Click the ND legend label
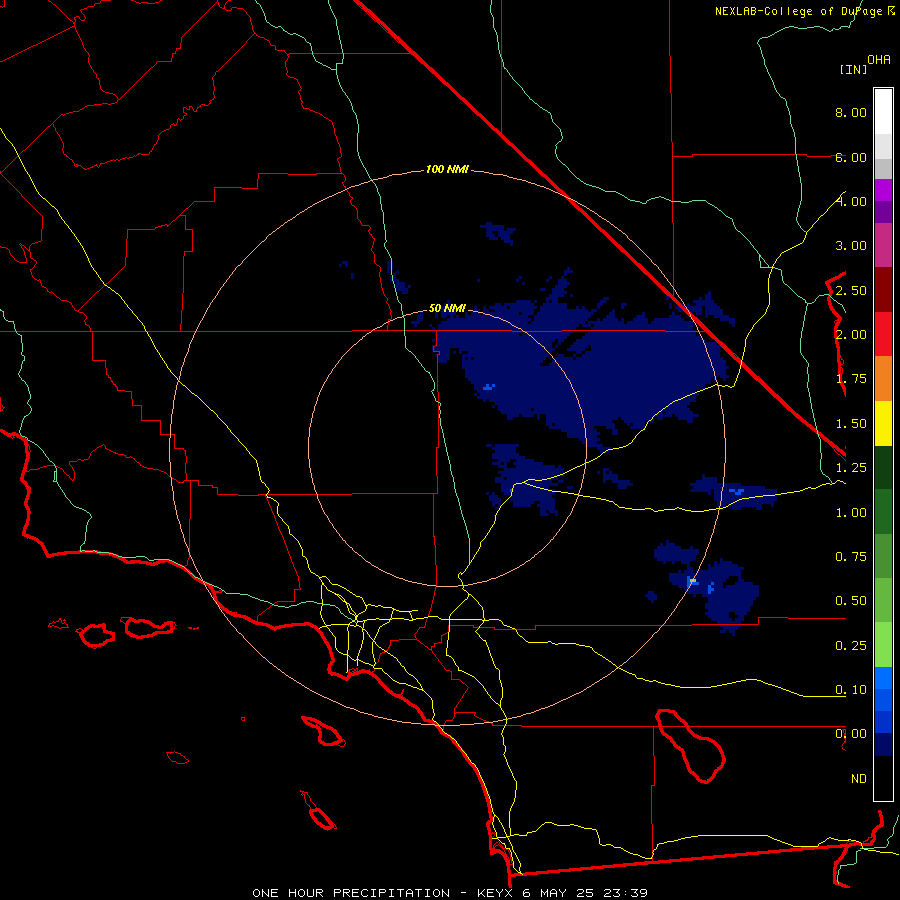 (x=859, y=779)
